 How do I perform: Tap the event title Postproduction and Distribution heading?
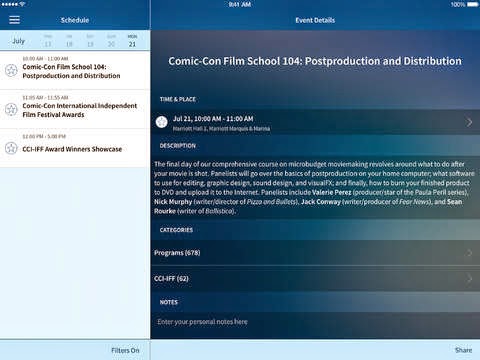(315, 61)
